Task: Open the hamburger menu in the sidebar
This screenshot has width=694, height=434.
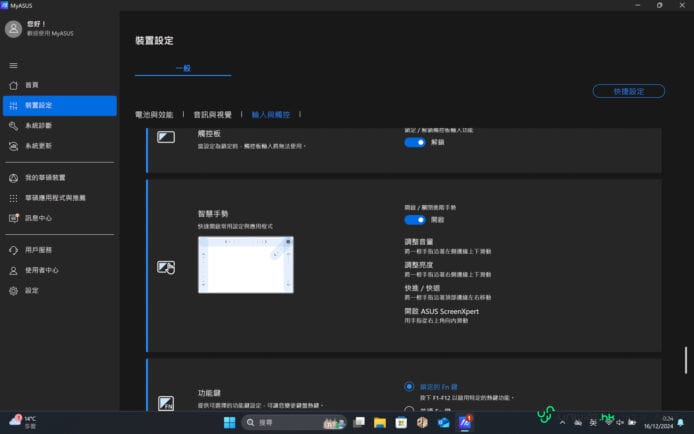Action: pyautogui.click(x=13, y=65)
